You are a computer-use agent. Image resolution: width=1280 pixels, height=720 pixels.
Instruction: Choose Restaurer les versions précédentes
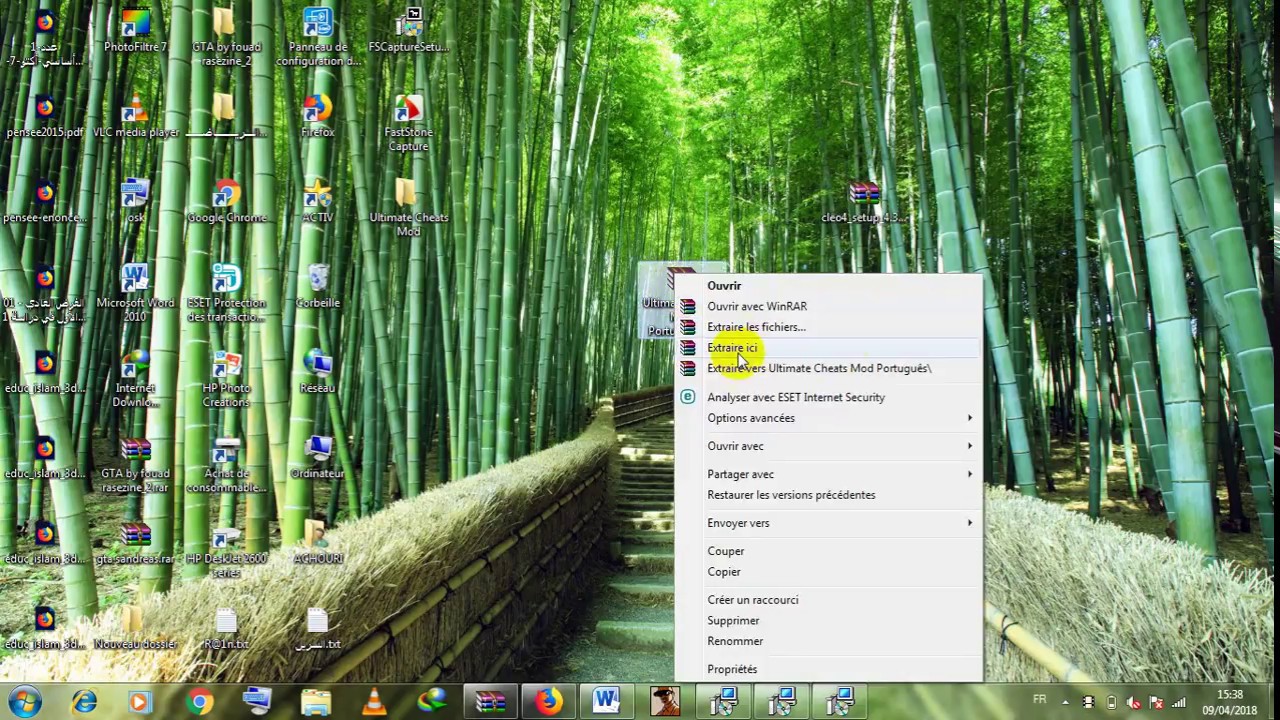(x=828, y=495)
